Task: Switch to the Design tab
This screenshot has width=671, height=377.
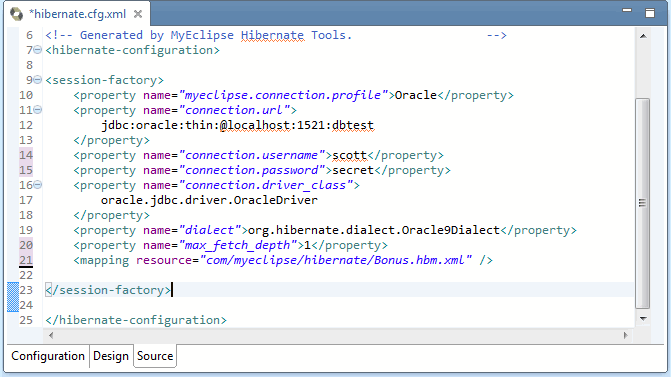Action: (111, 356)
